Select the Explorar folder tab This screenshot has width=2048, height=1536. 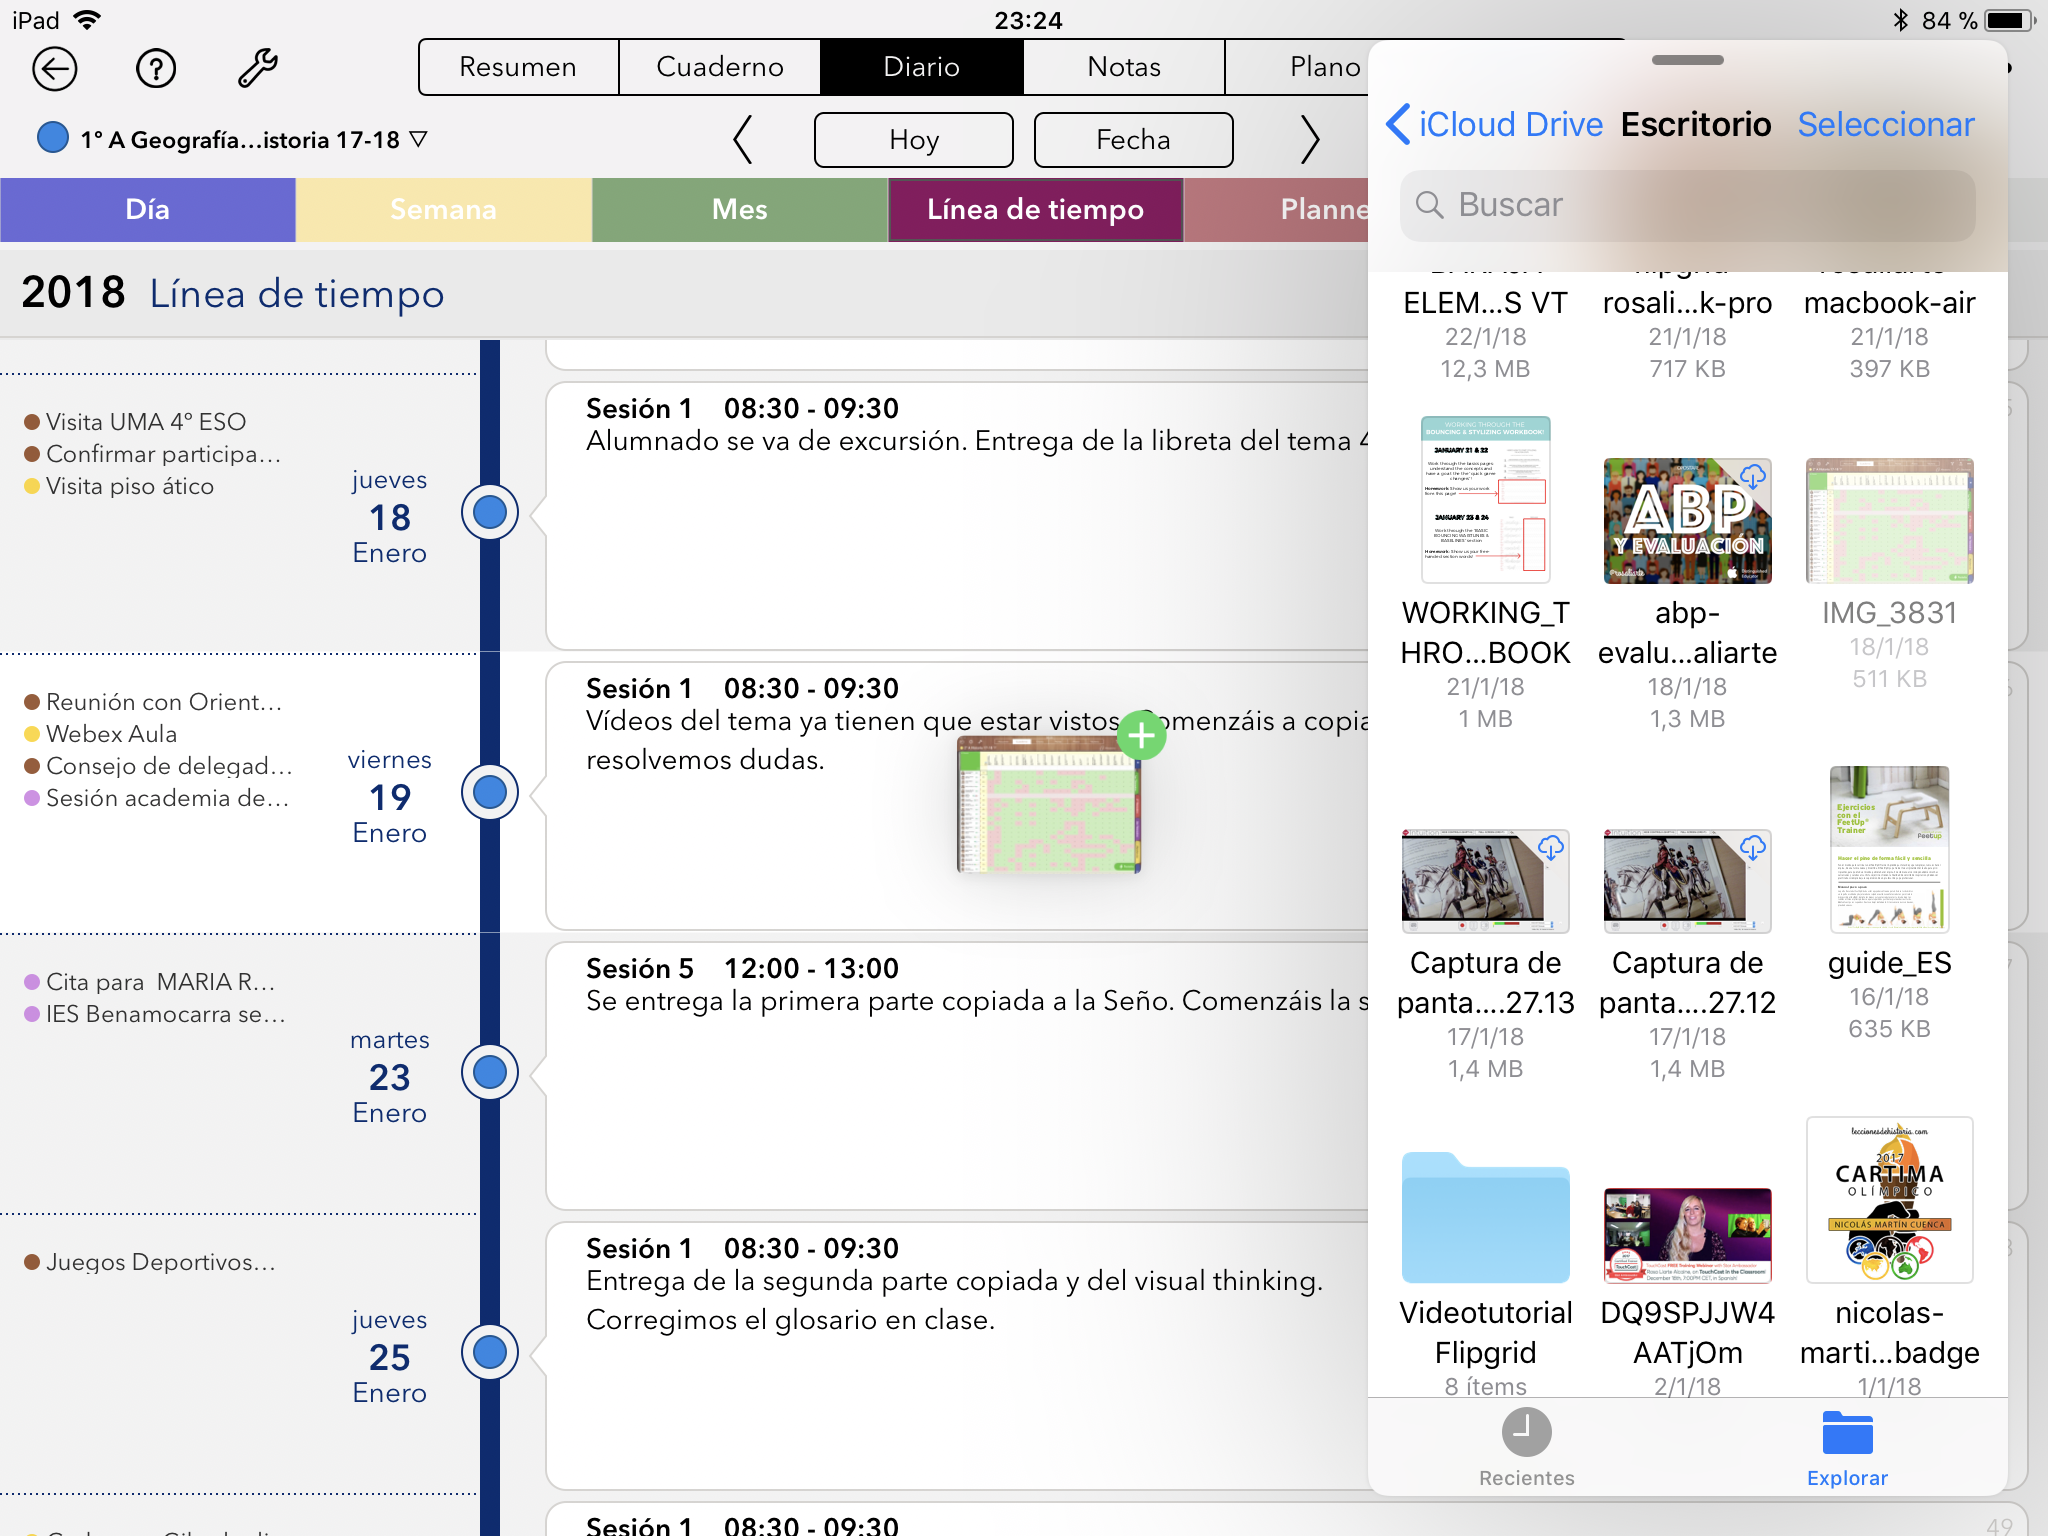(1846, 1446)
